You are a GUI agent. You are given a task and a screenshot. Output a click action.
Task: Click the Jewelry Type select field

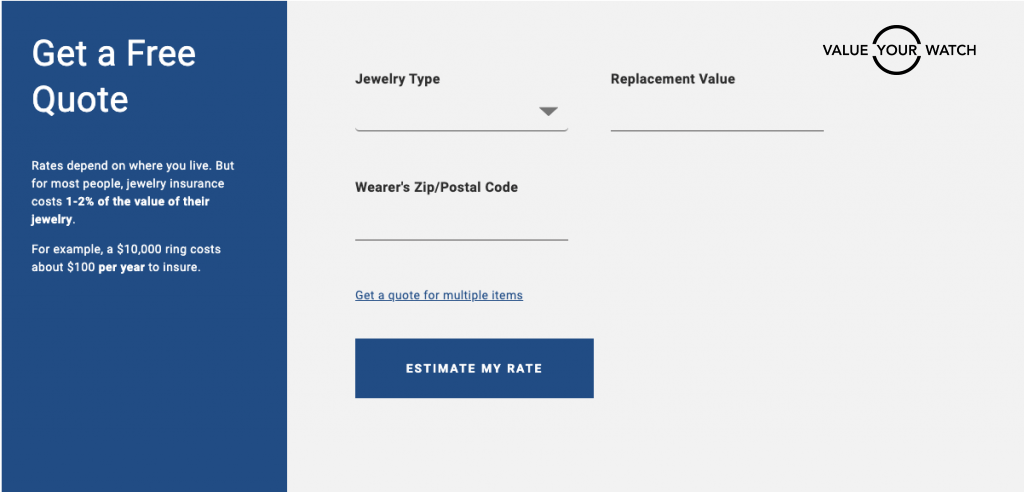point(460,113)
